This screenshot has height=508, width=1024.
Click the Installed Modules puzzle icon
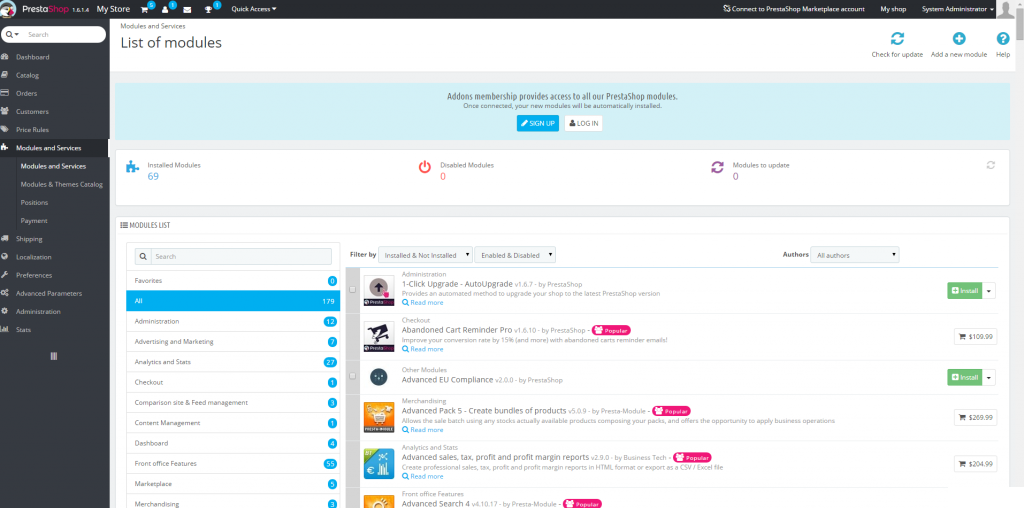133,167
